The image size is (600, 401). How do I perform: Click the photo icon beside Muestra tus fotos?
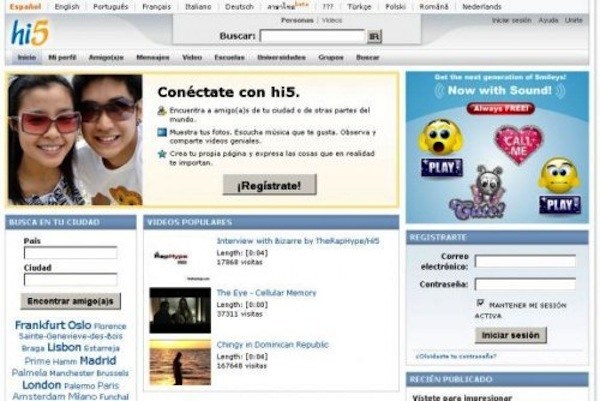pyautogui.click(x=162, y=132)
